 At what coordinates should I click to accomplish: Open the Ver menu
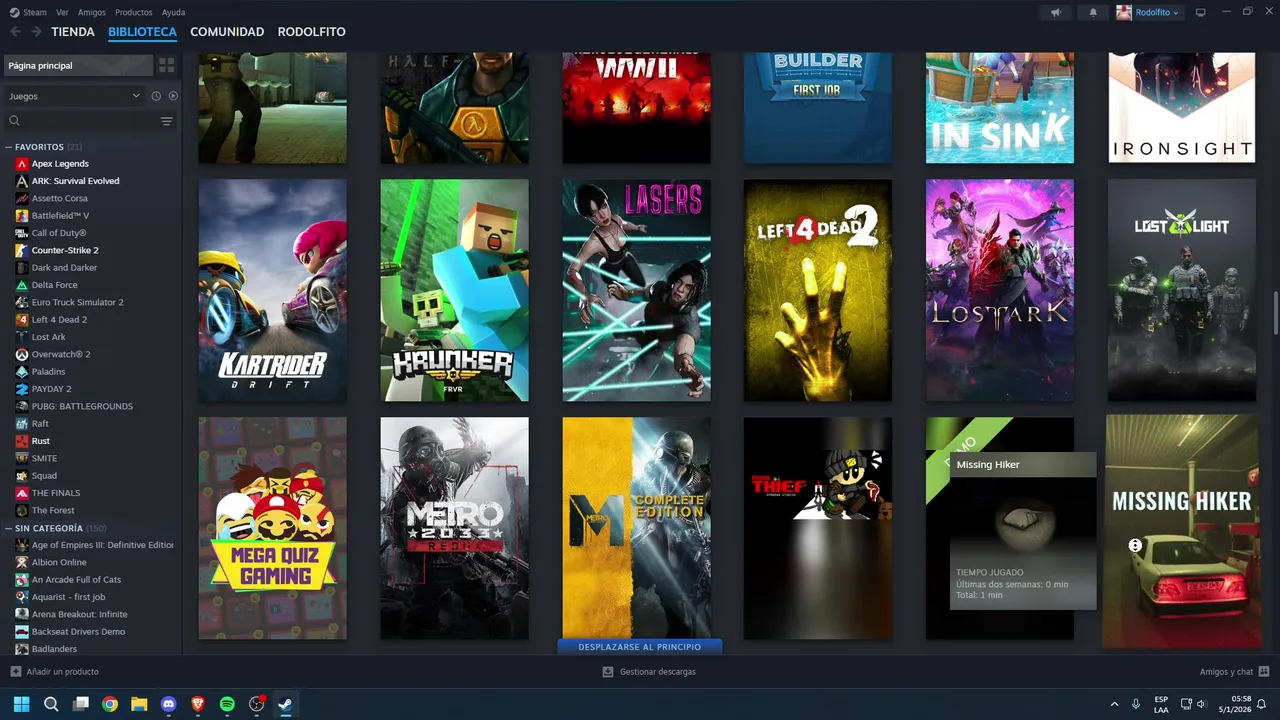click(62, 12)
